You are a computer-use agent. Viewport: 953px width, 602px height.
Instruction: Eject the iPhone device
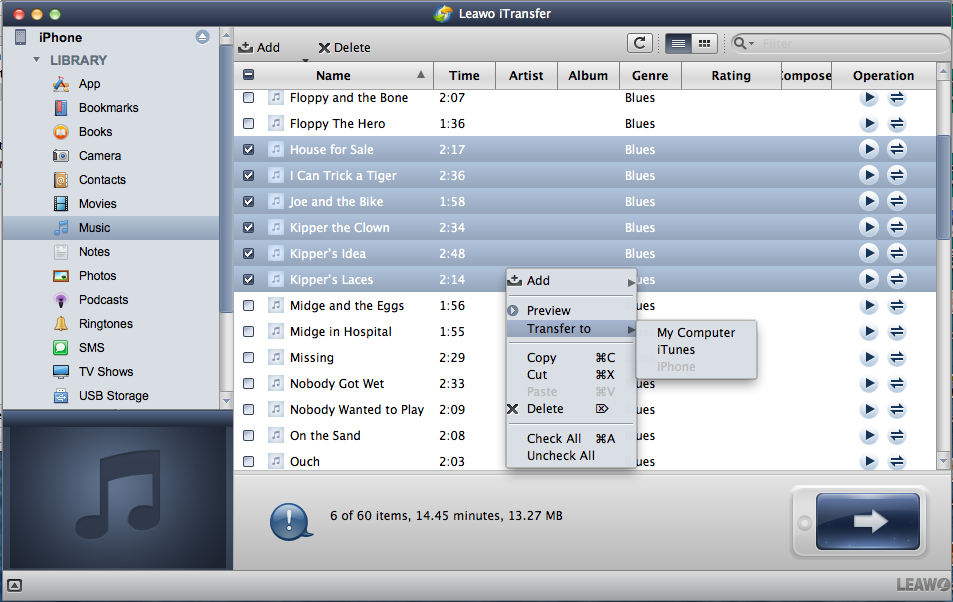[203, 37]
